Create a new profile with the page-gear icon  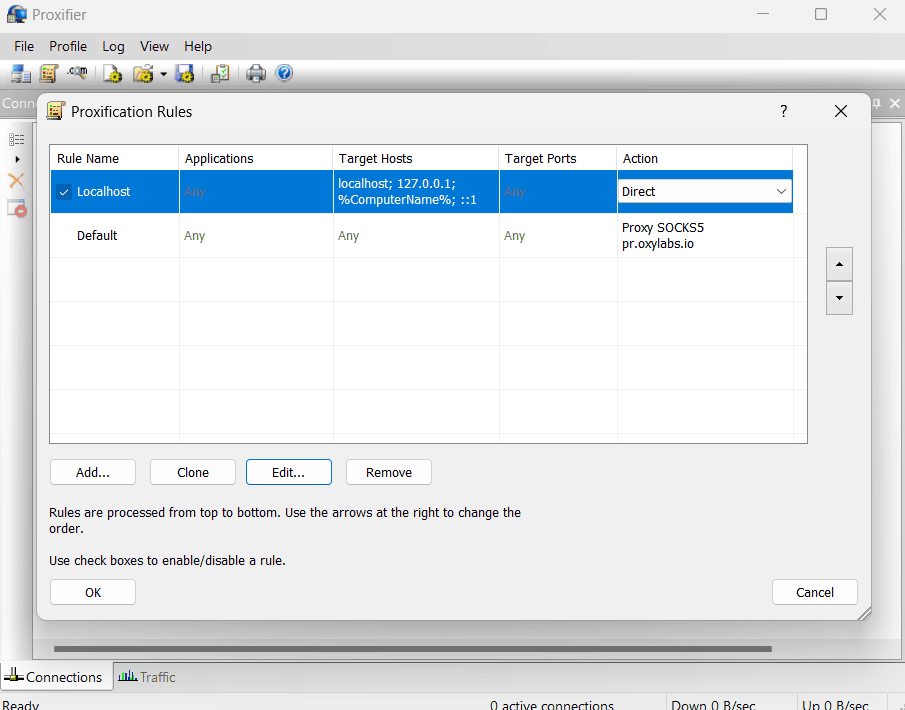[113, 73]
